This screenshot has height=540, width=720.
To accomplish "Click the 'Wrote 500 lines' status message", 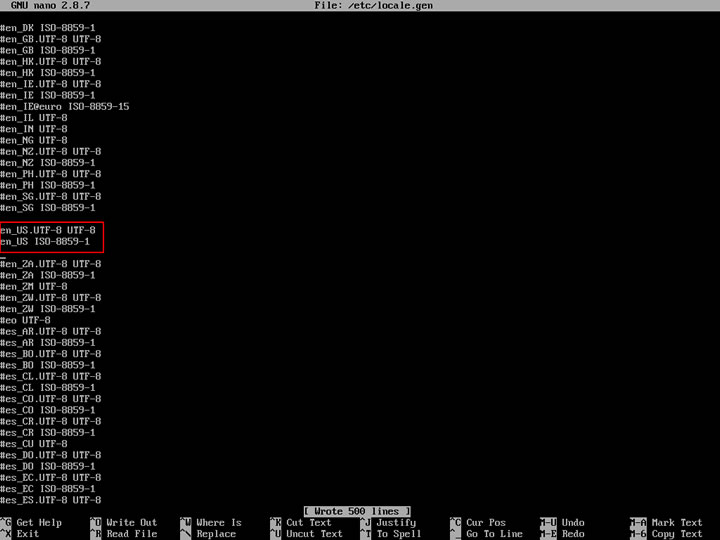I will 357,512.
